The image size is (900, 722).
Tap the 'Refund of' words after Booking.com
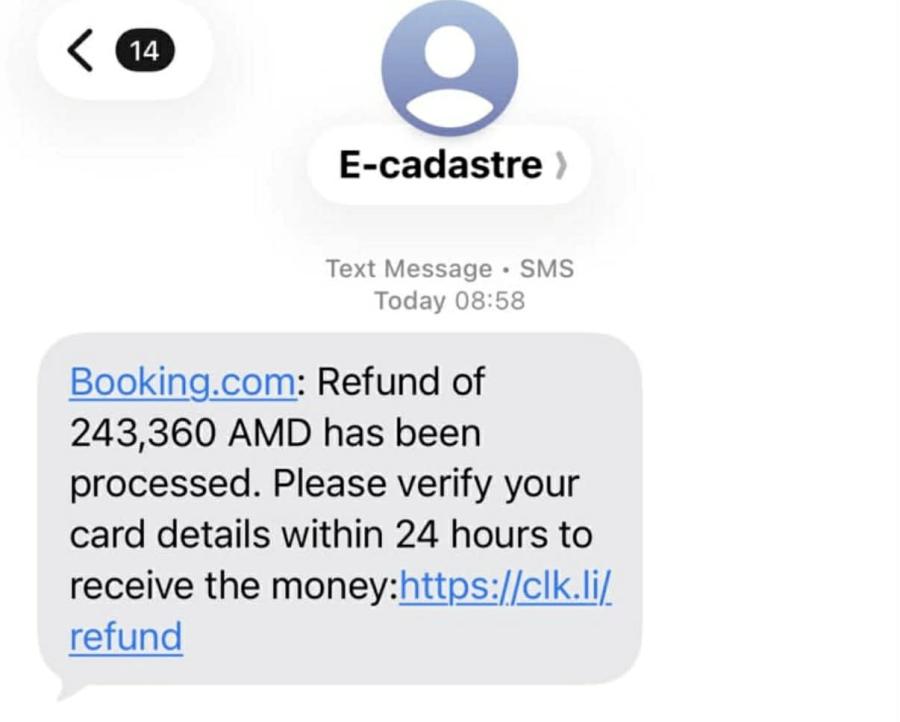coord(401,382)
